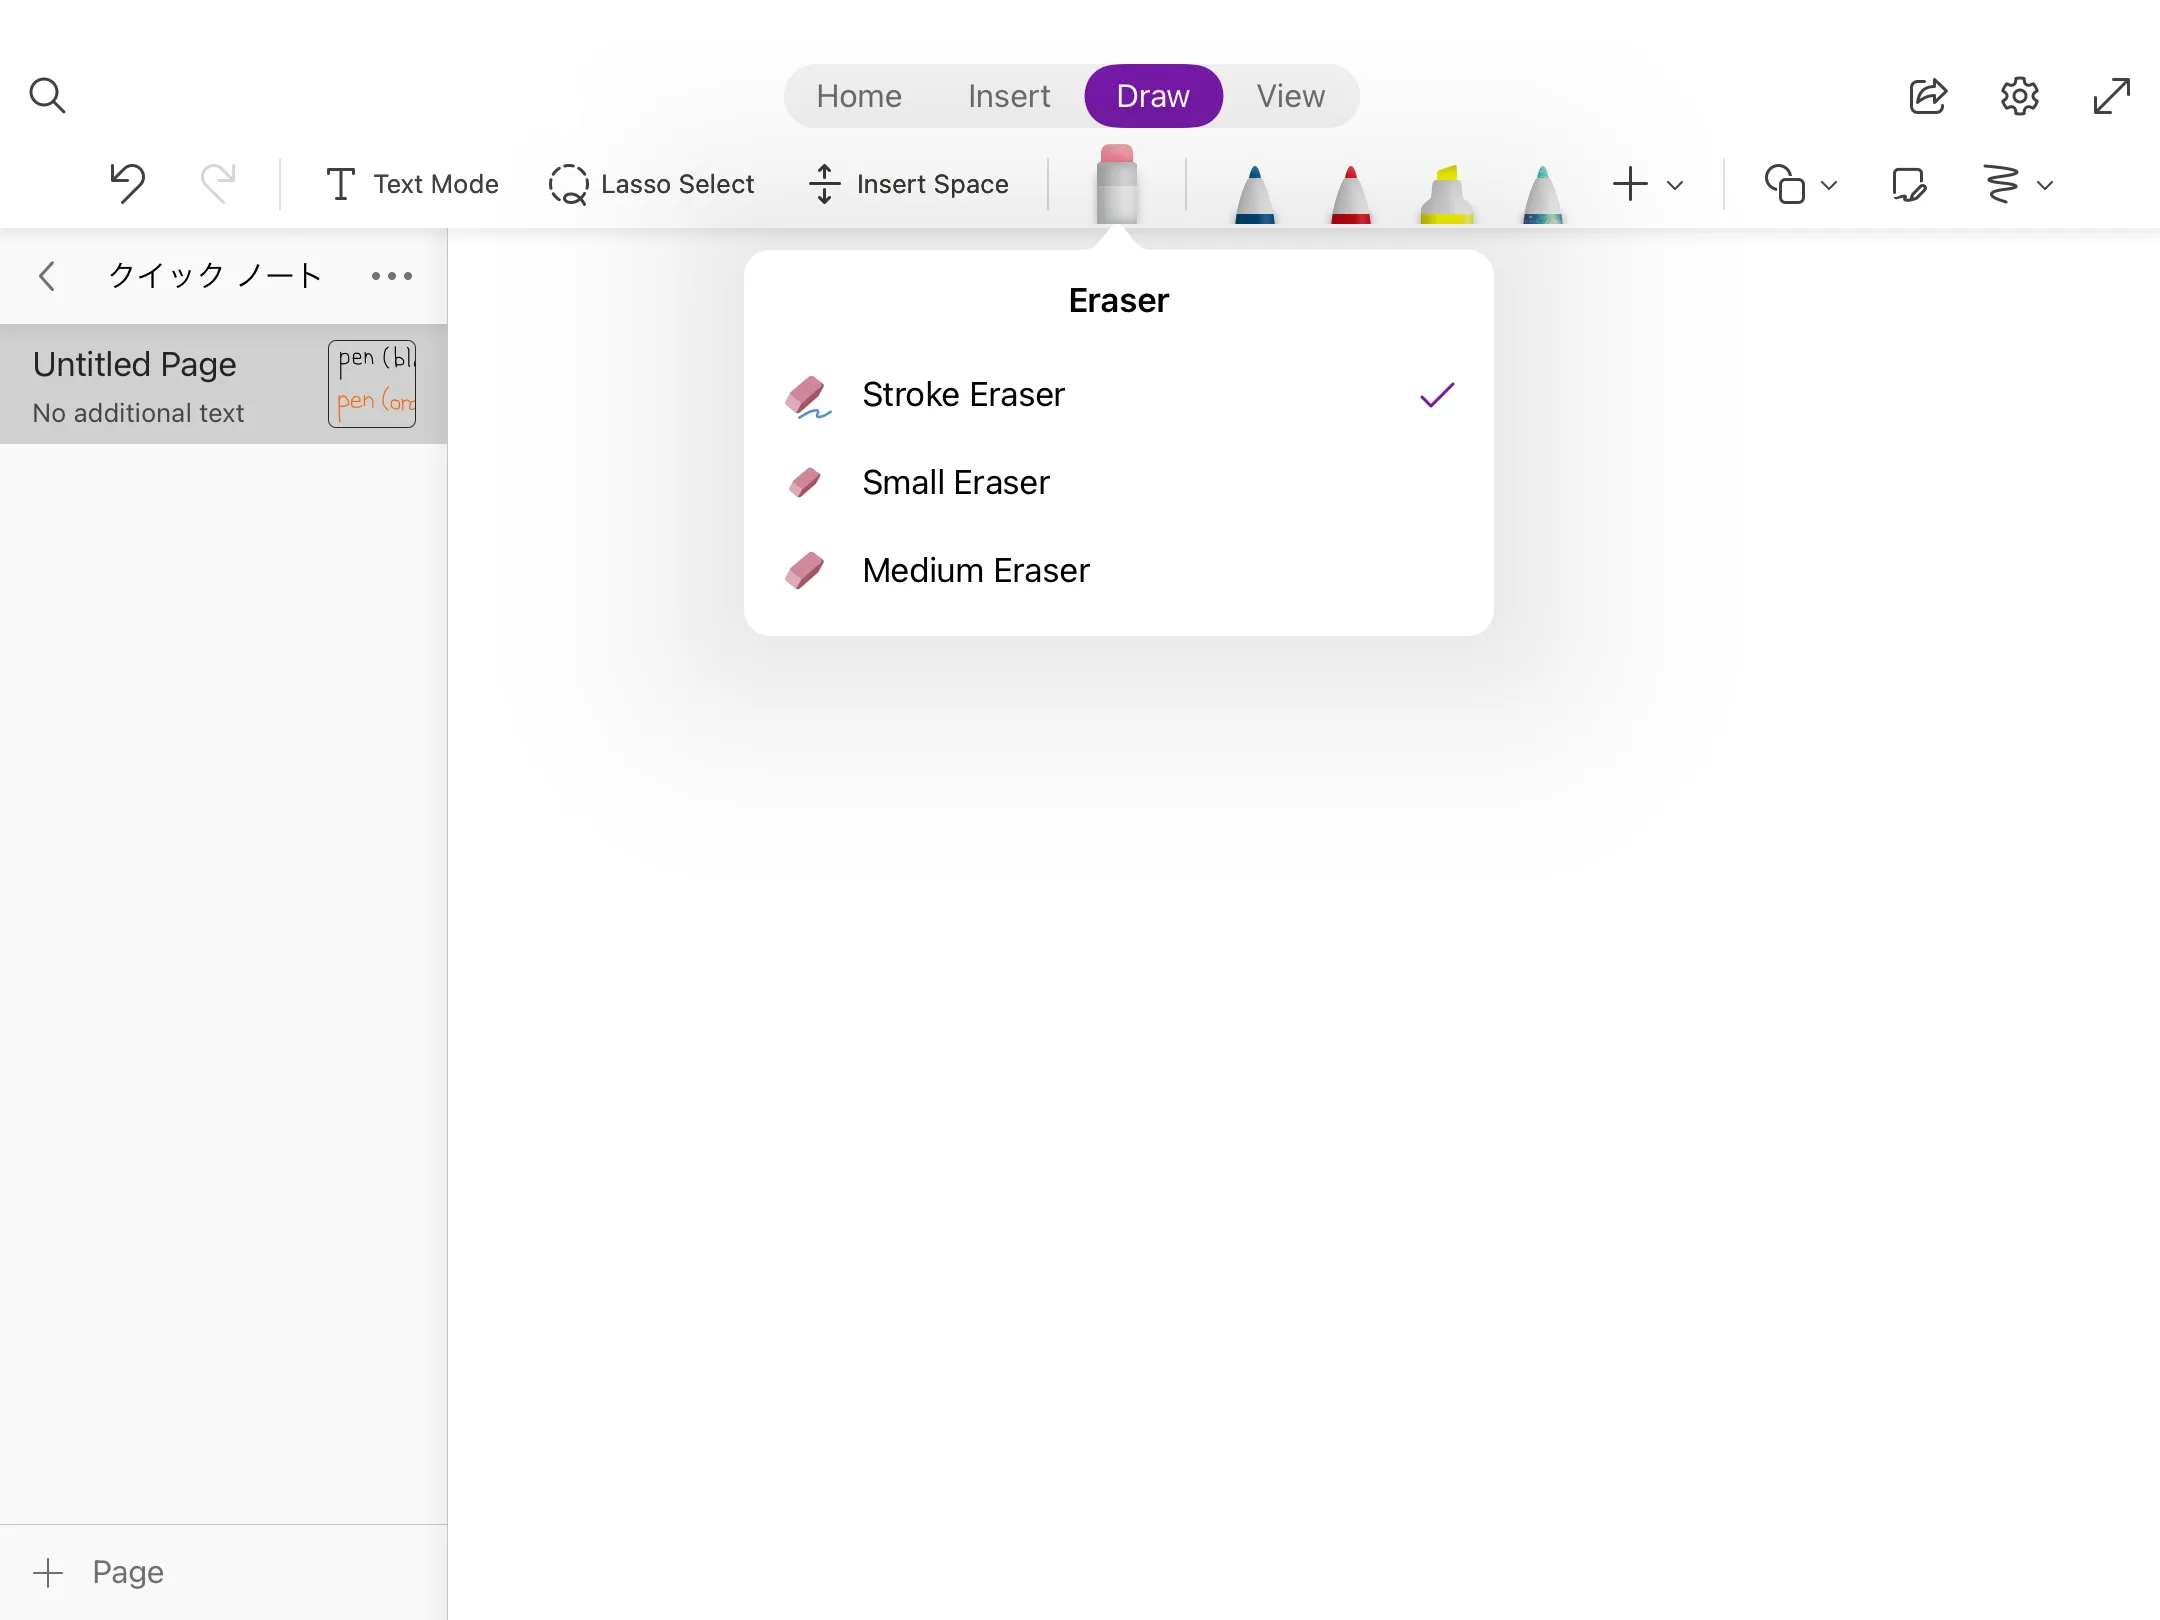Open the settings gear
2160x1620 pixels.
tap(2019, 96)
